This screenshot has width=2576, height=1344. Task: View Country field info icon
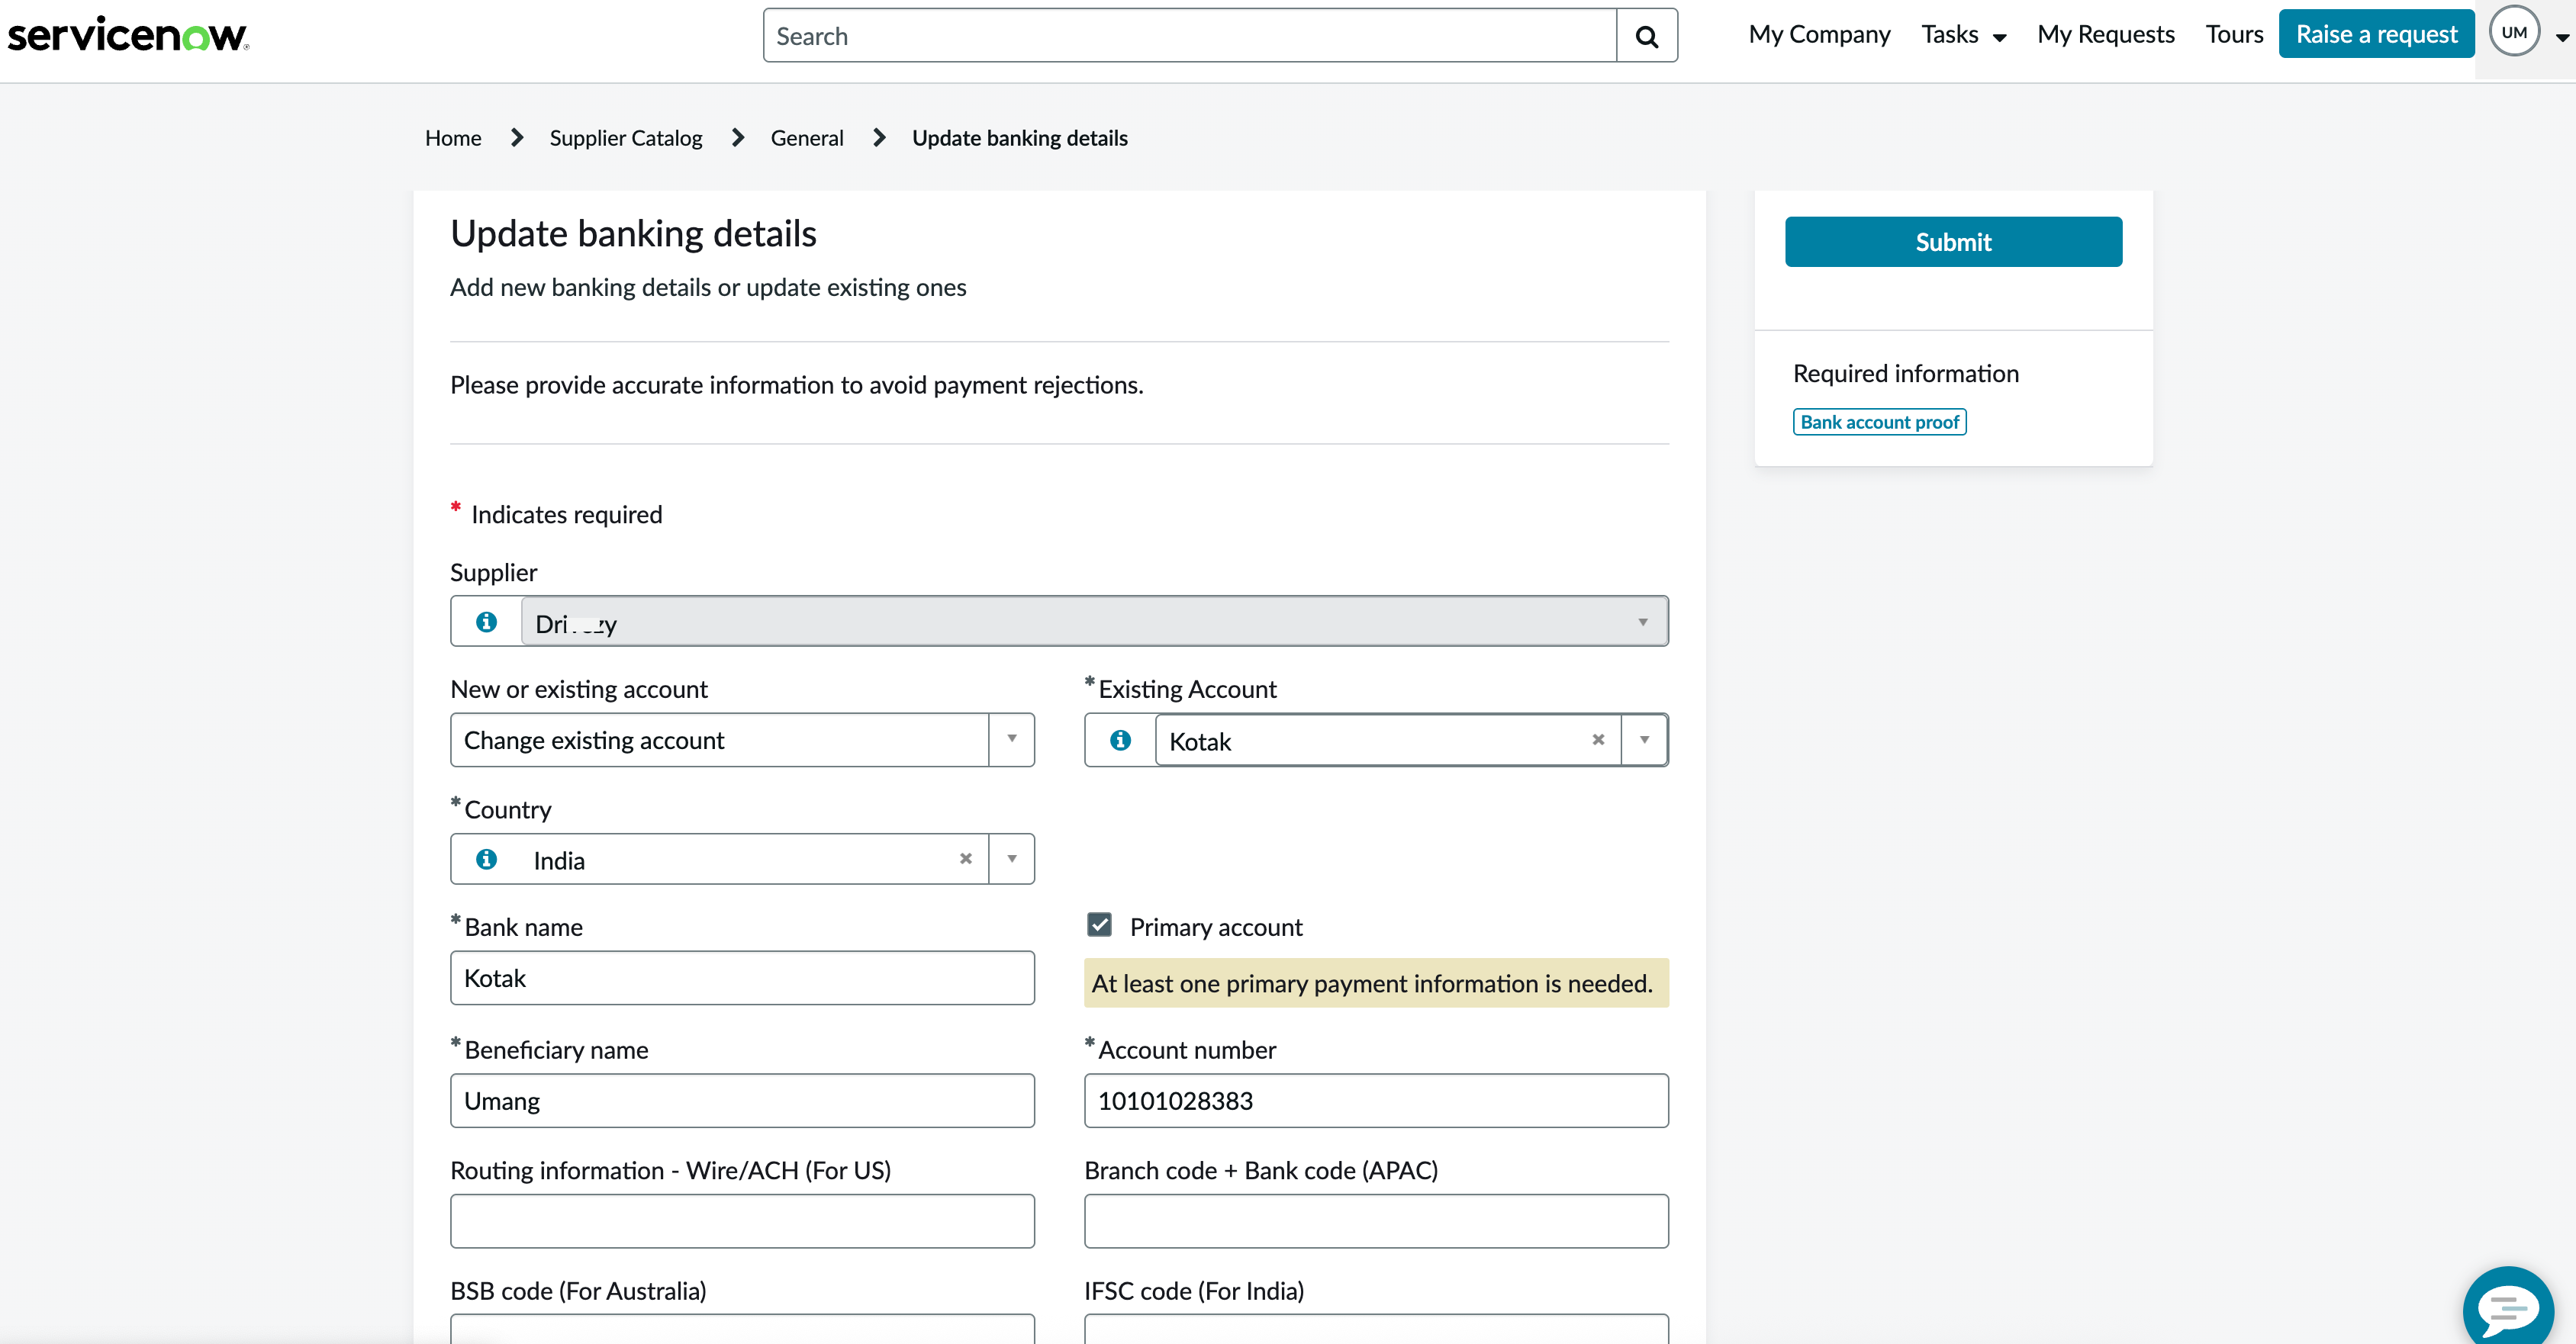(486, 859)
